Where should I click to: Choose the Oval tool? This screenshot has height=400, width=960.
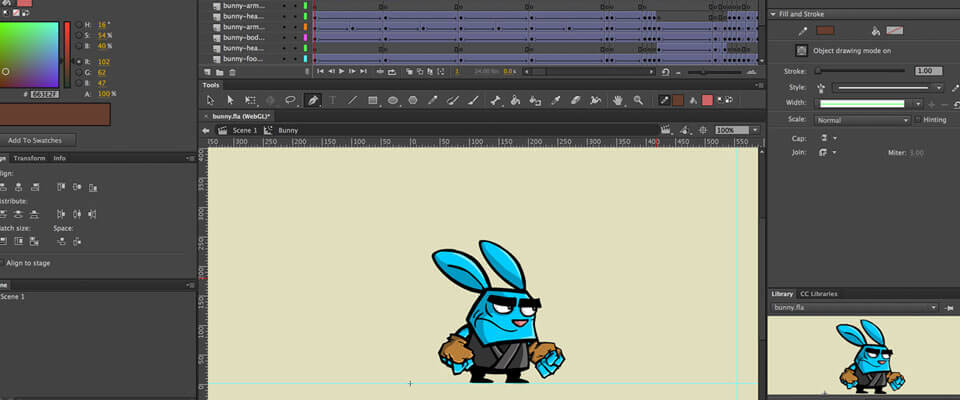pyautogui.click(x=393, y=100)
